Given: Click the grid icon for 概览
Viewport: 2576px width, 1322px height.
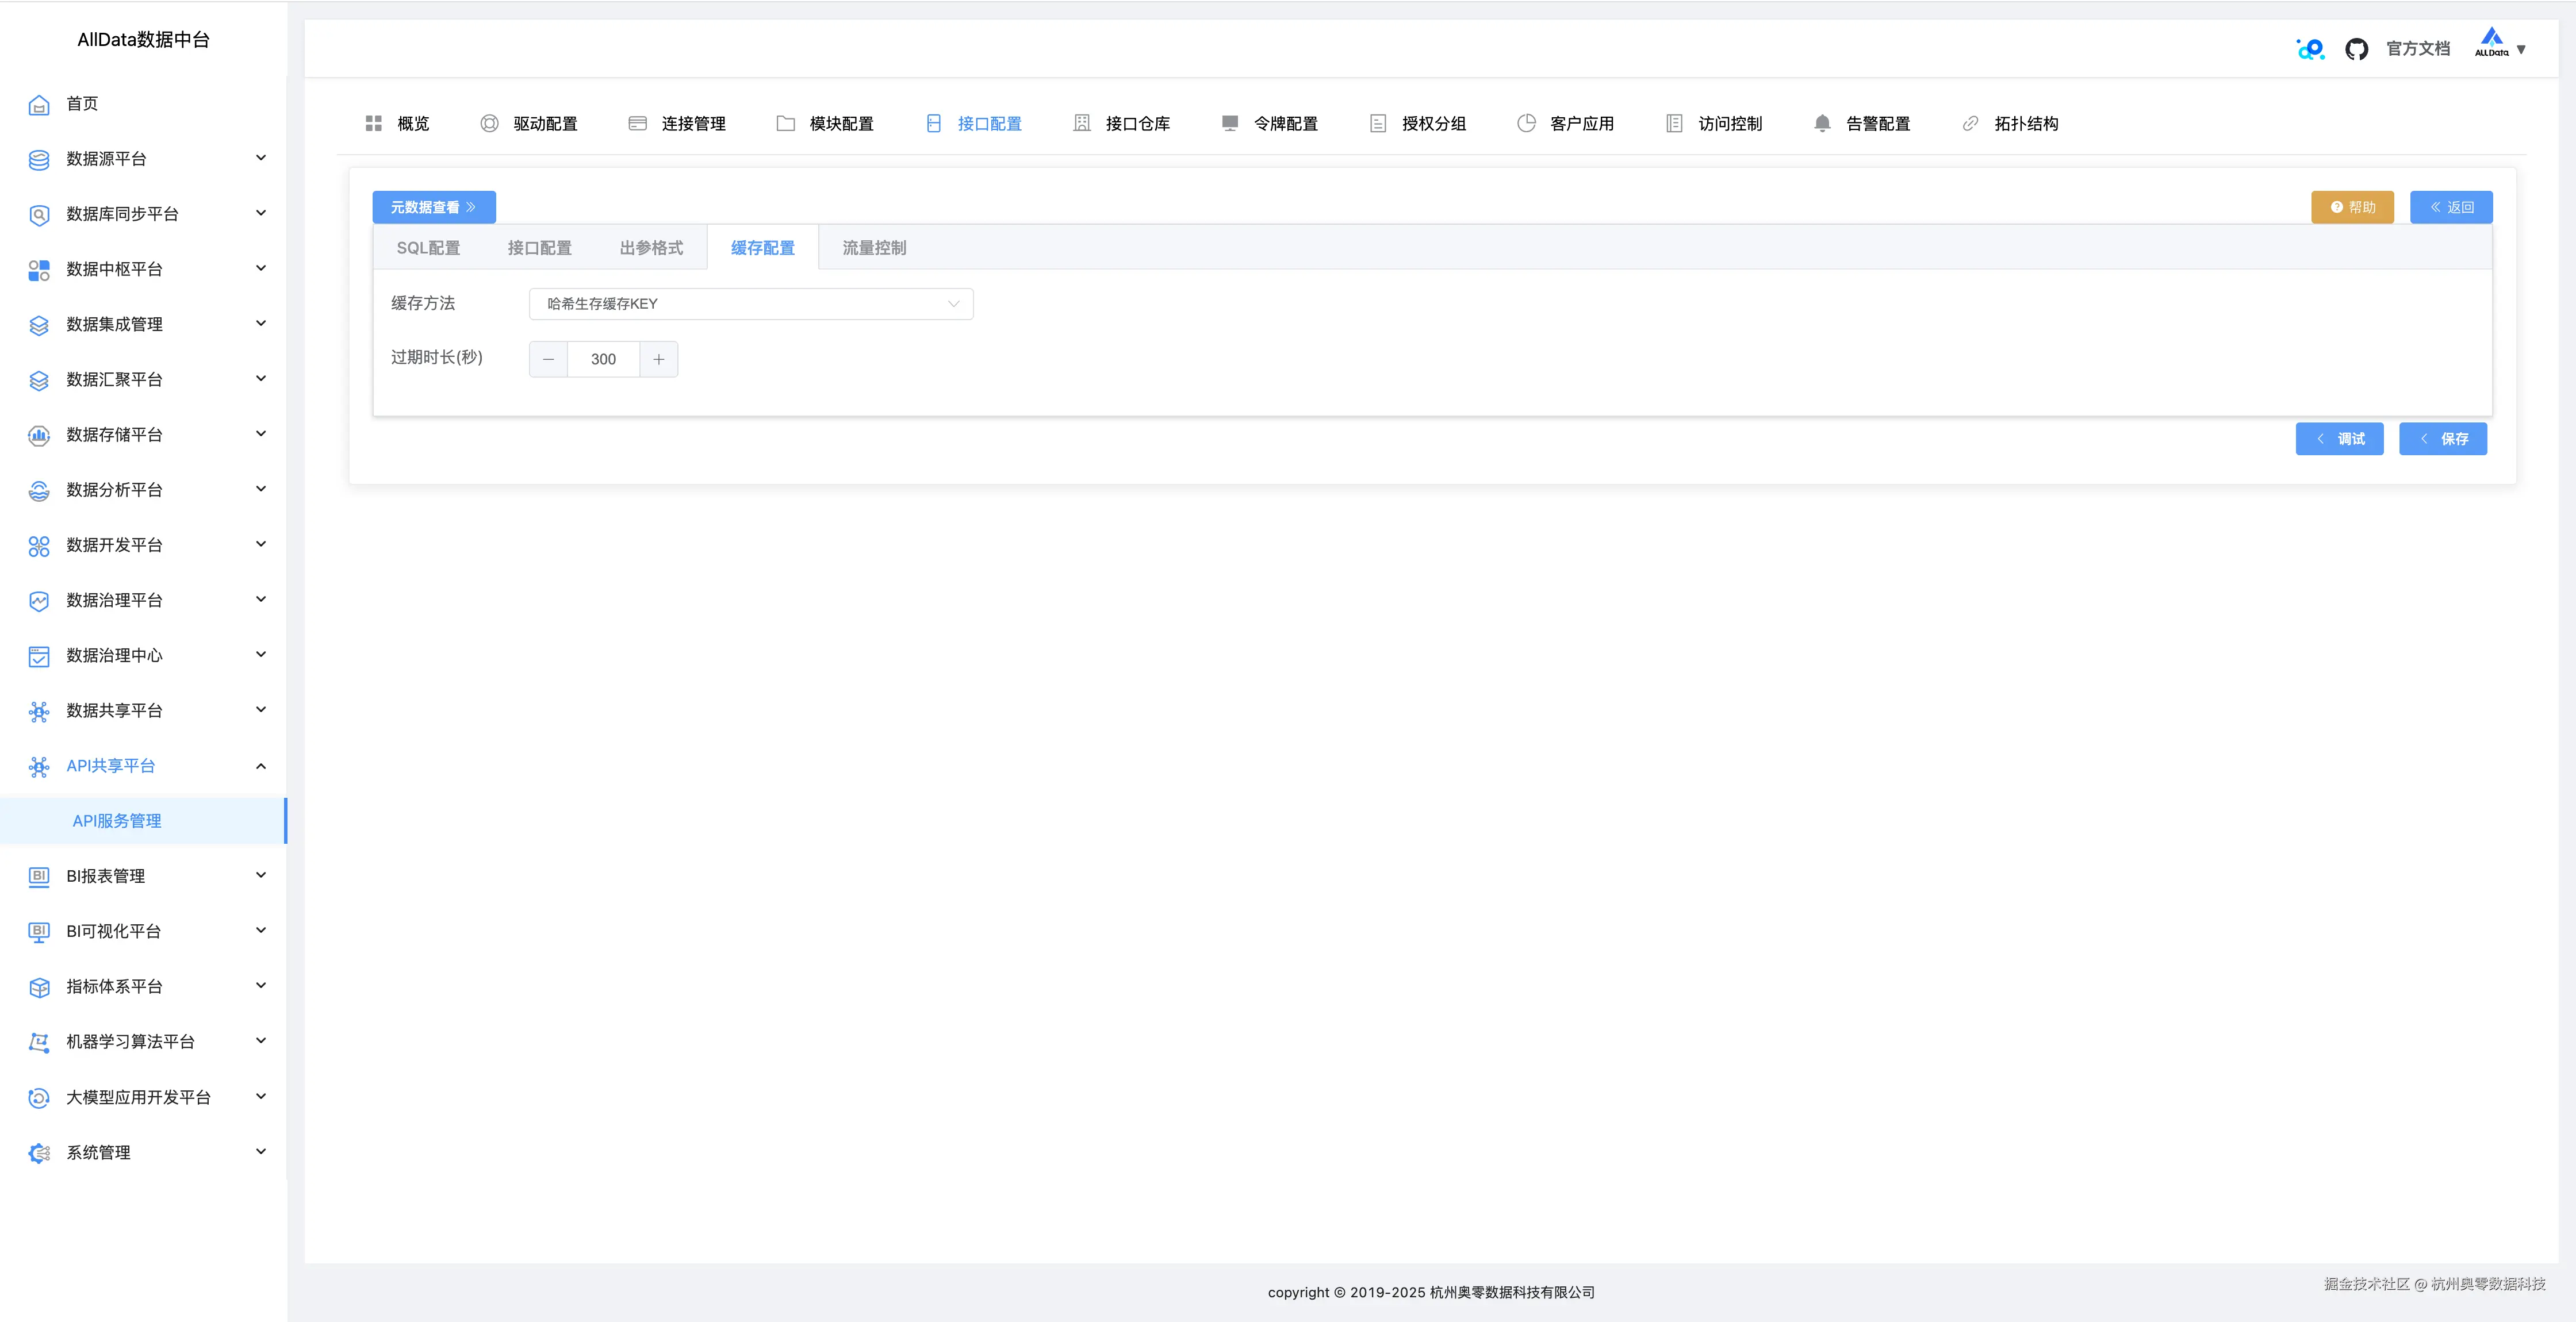Looking at the screenshot, I should click(x=374, y=123).
